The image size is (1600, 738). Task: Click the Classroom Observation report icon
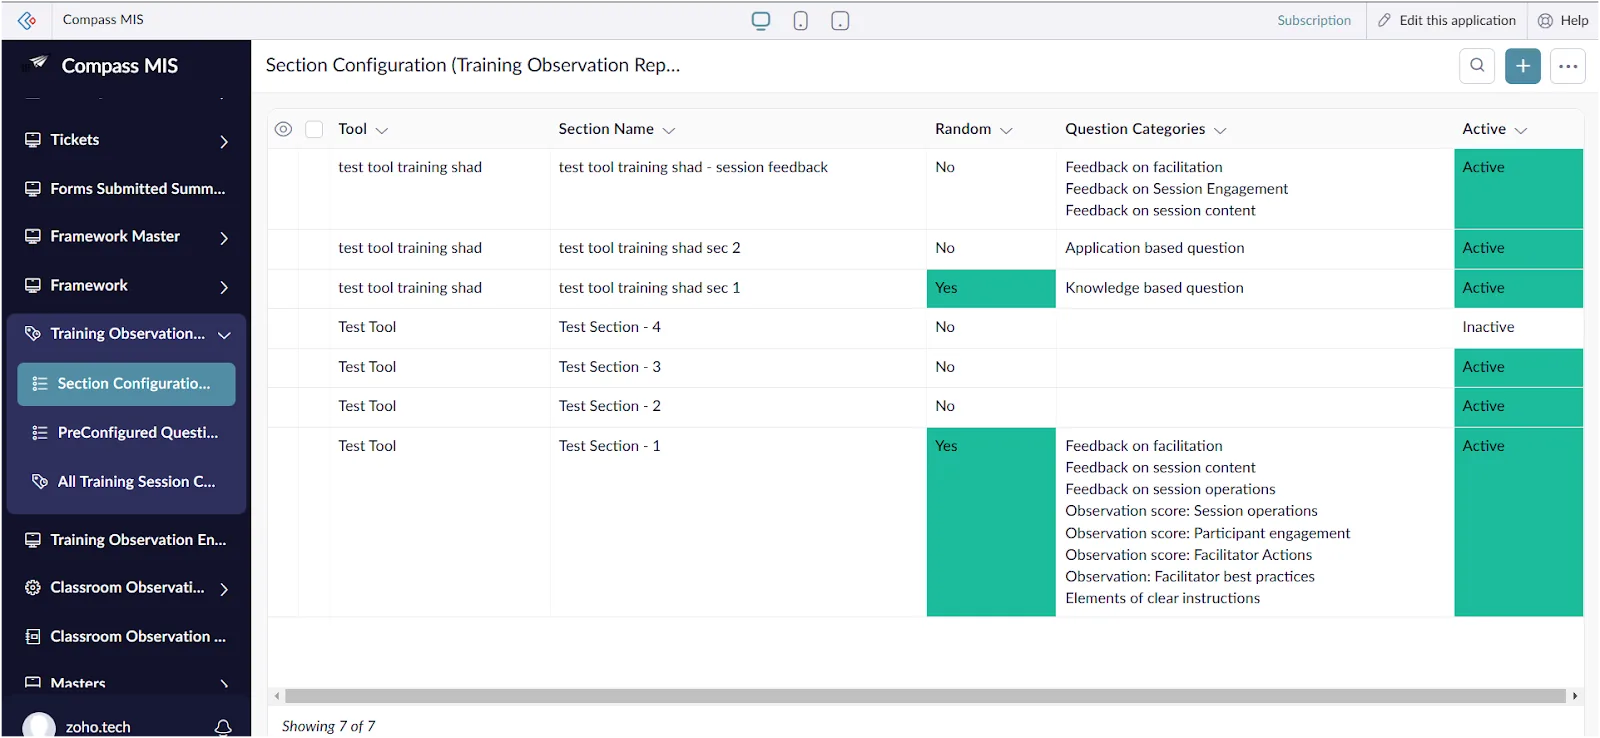point(33,637)
